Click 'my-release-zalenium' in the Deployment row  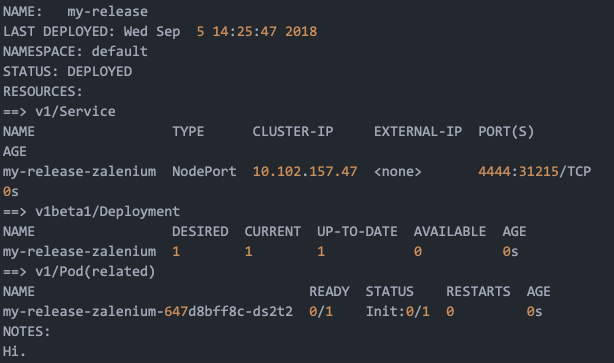click(79, 251)
